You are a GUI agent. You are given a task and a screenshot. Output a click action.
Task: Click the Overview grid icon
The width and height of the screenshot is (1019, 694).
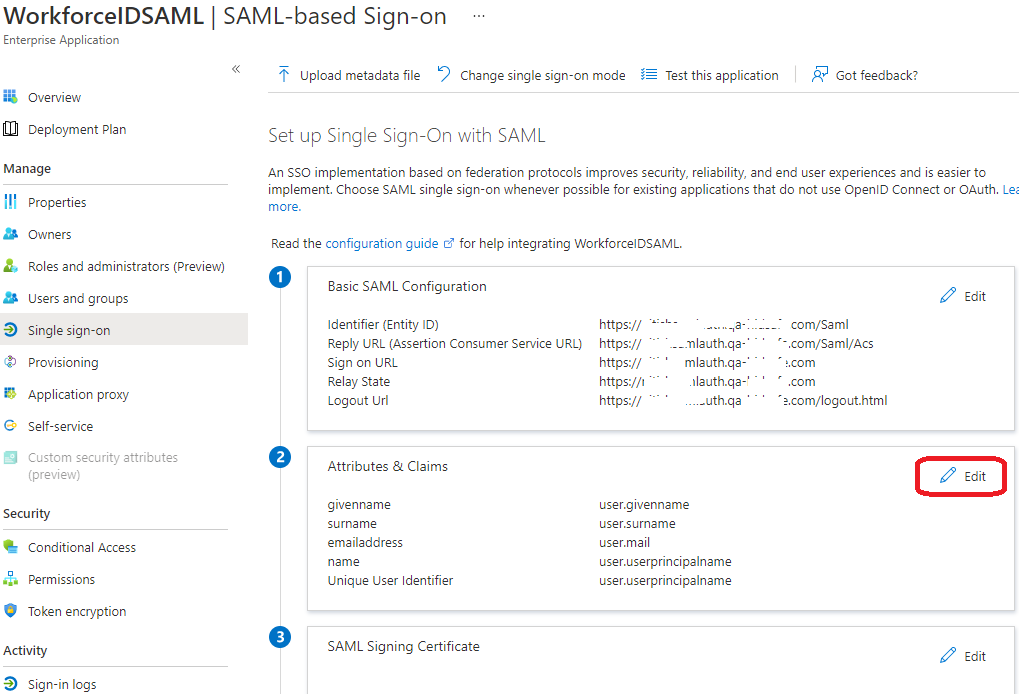tap(10, 97)
